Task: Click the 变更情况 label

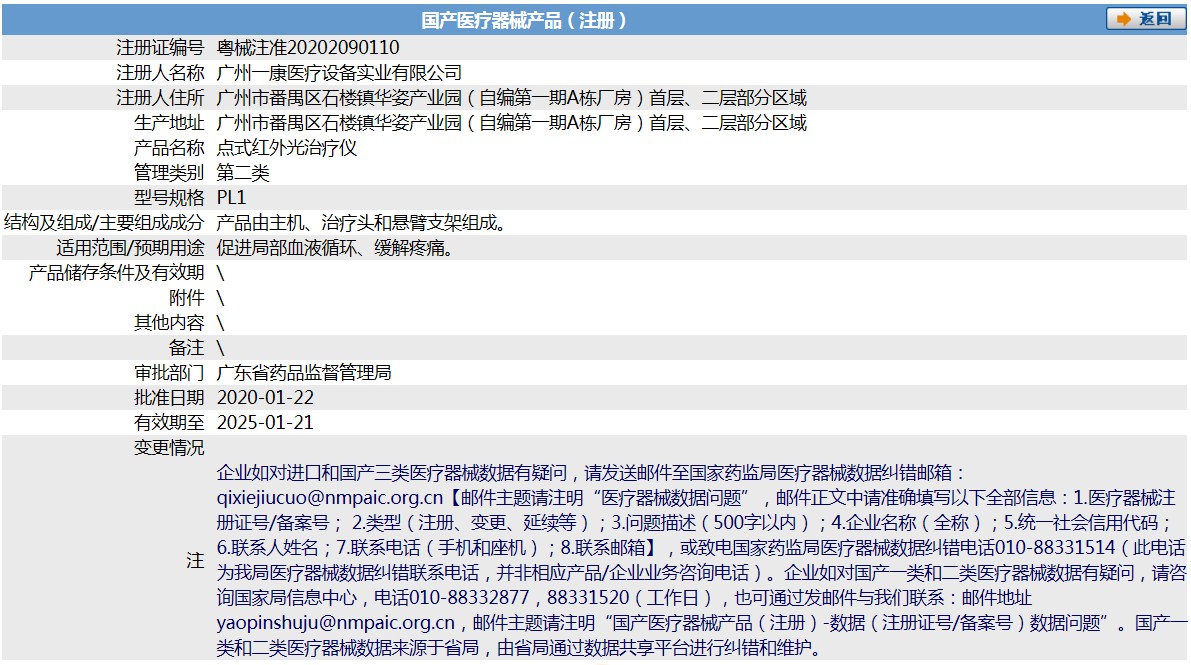Action: (169, 448)
